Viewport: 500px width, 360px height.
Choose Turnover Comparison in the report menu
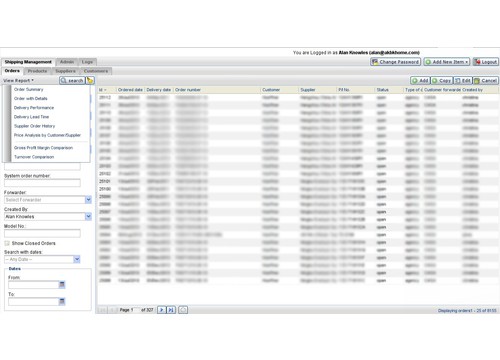click(x=34, y=157)
